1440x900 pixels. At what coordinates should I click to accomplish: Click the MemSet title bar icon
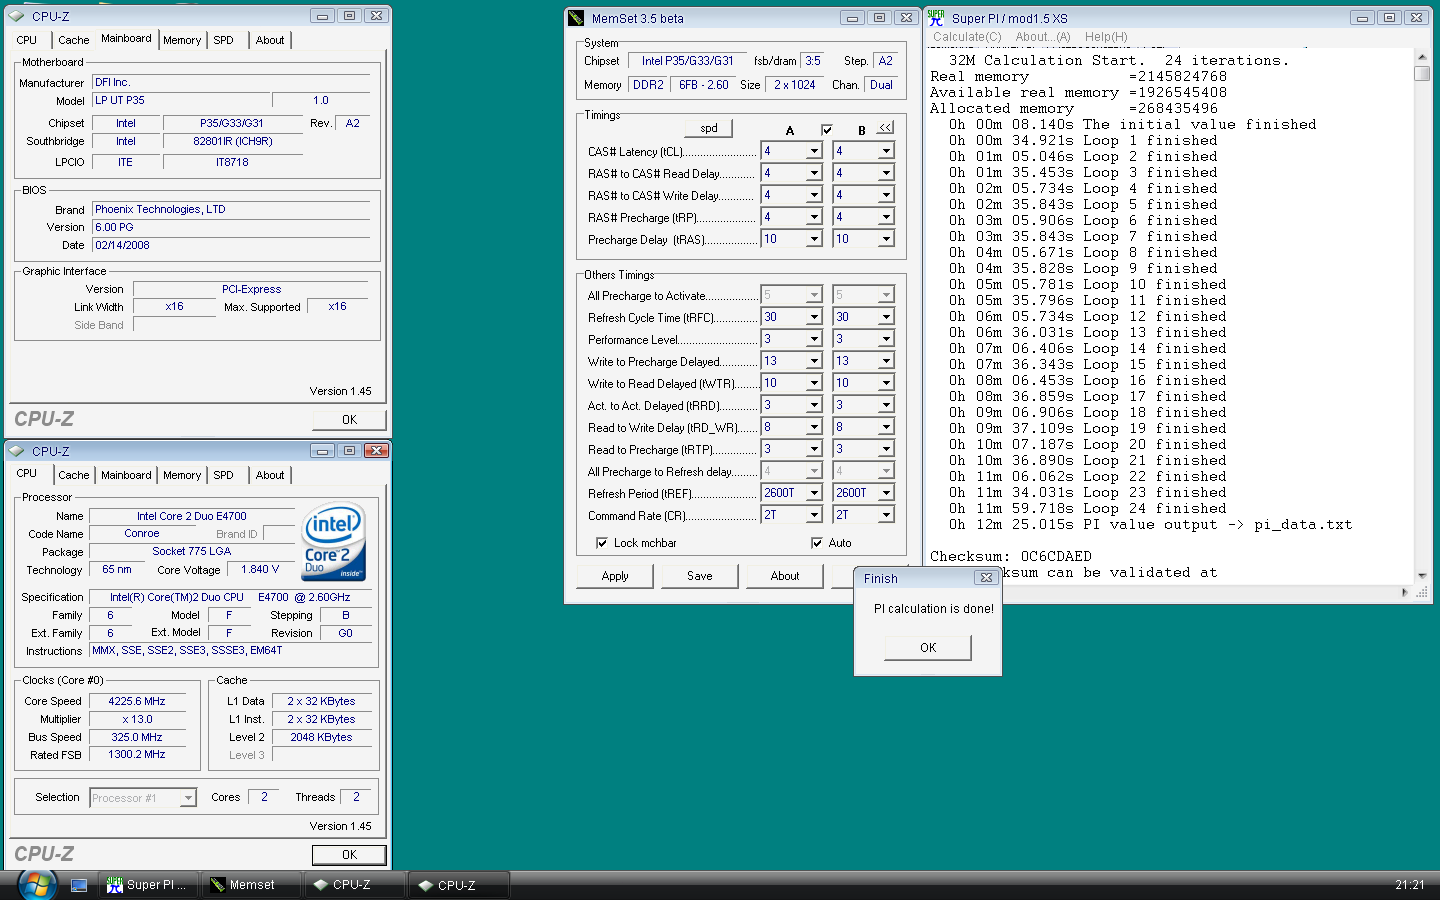(x=576, y=18)
